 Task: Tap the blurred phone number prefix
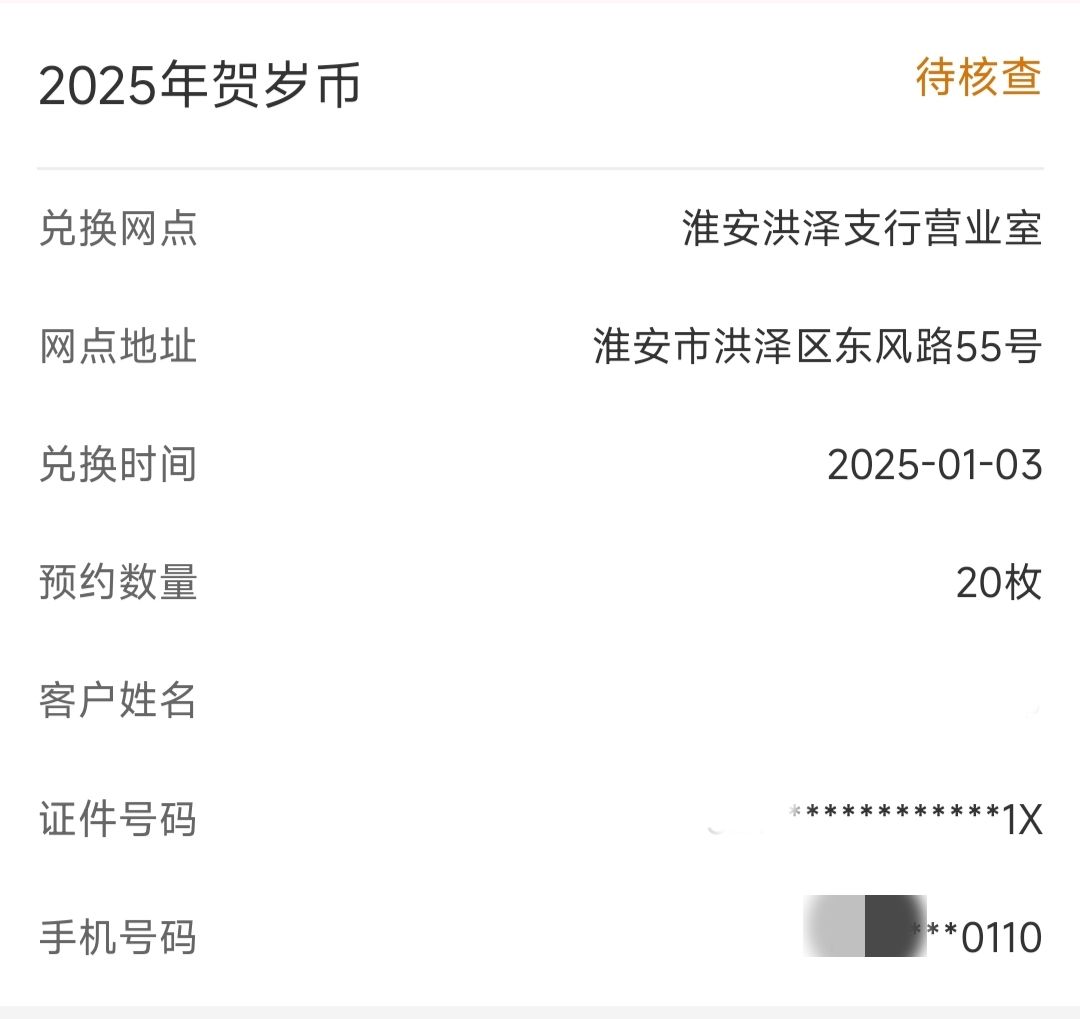click(865, 926)
